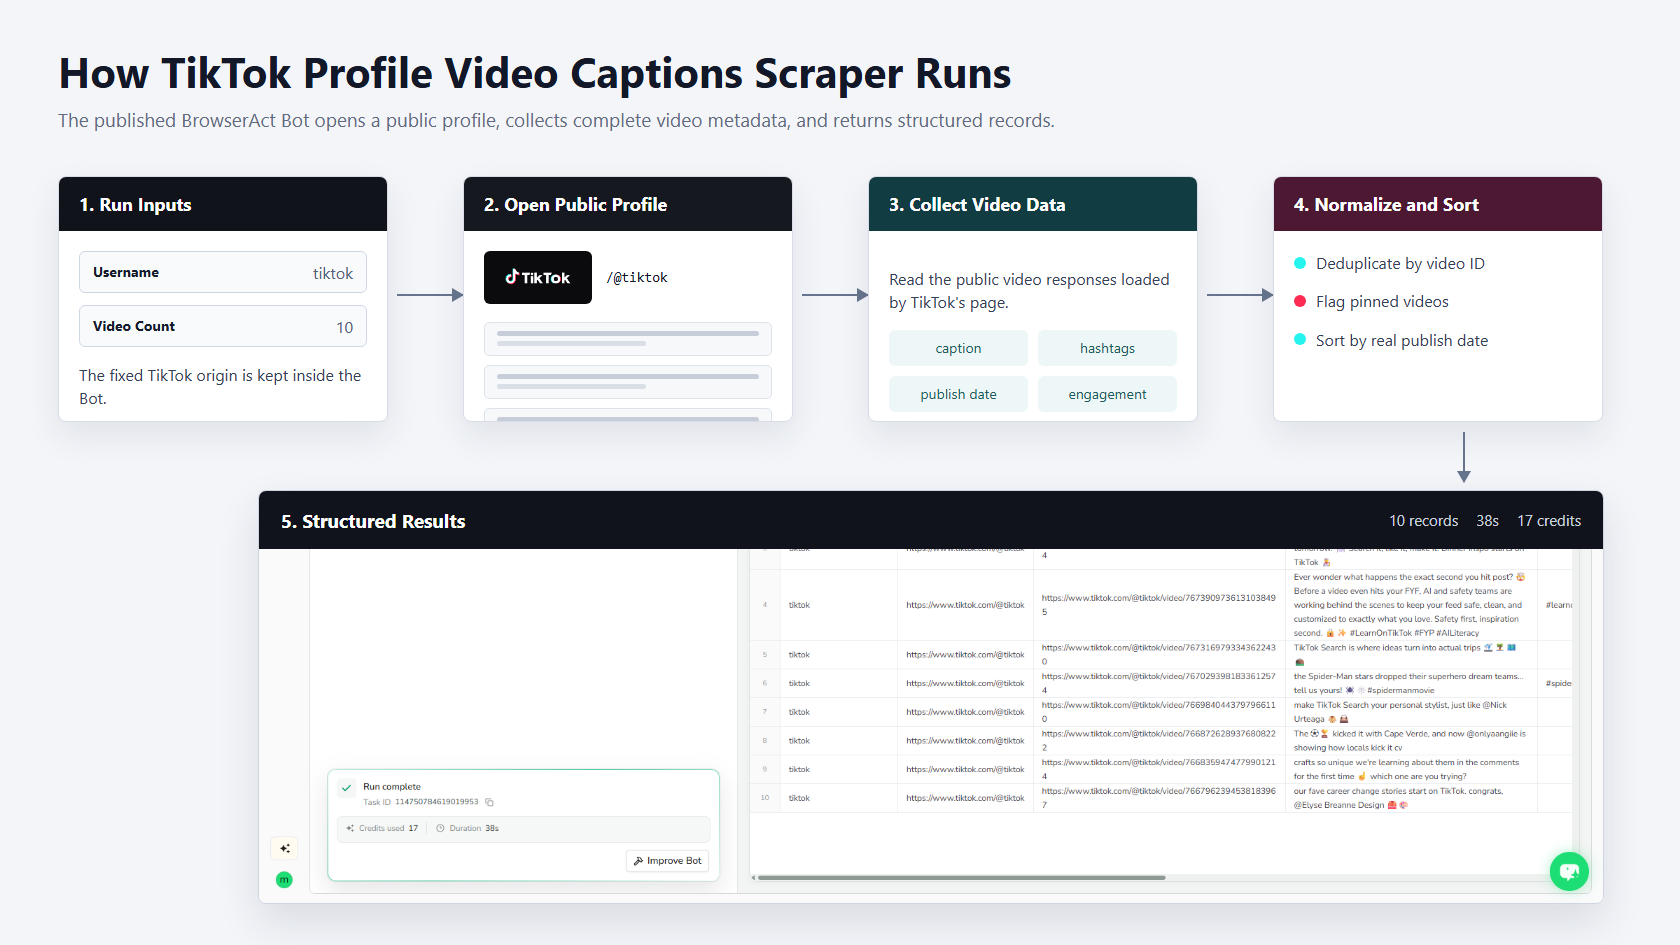Click the Improve Bot button

click(668, 861)
